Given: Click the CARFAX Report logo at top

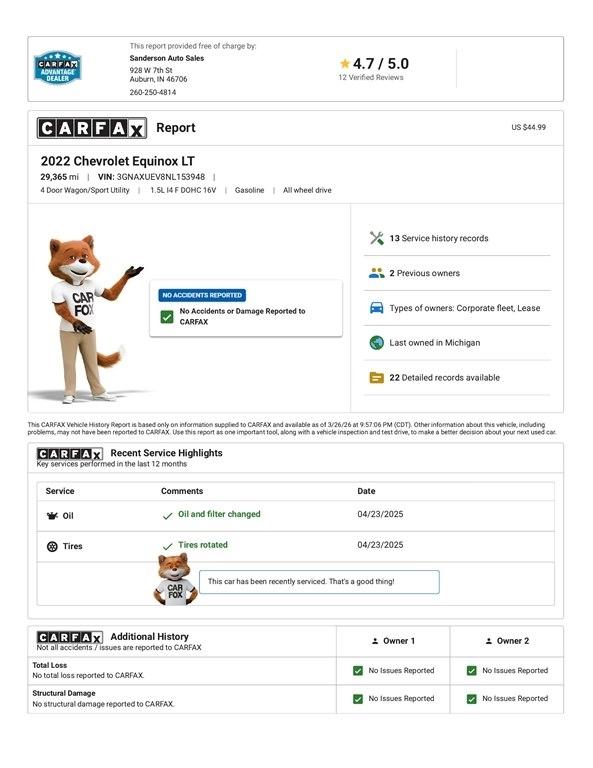Looking at the screenshot, I should (92, 128).
